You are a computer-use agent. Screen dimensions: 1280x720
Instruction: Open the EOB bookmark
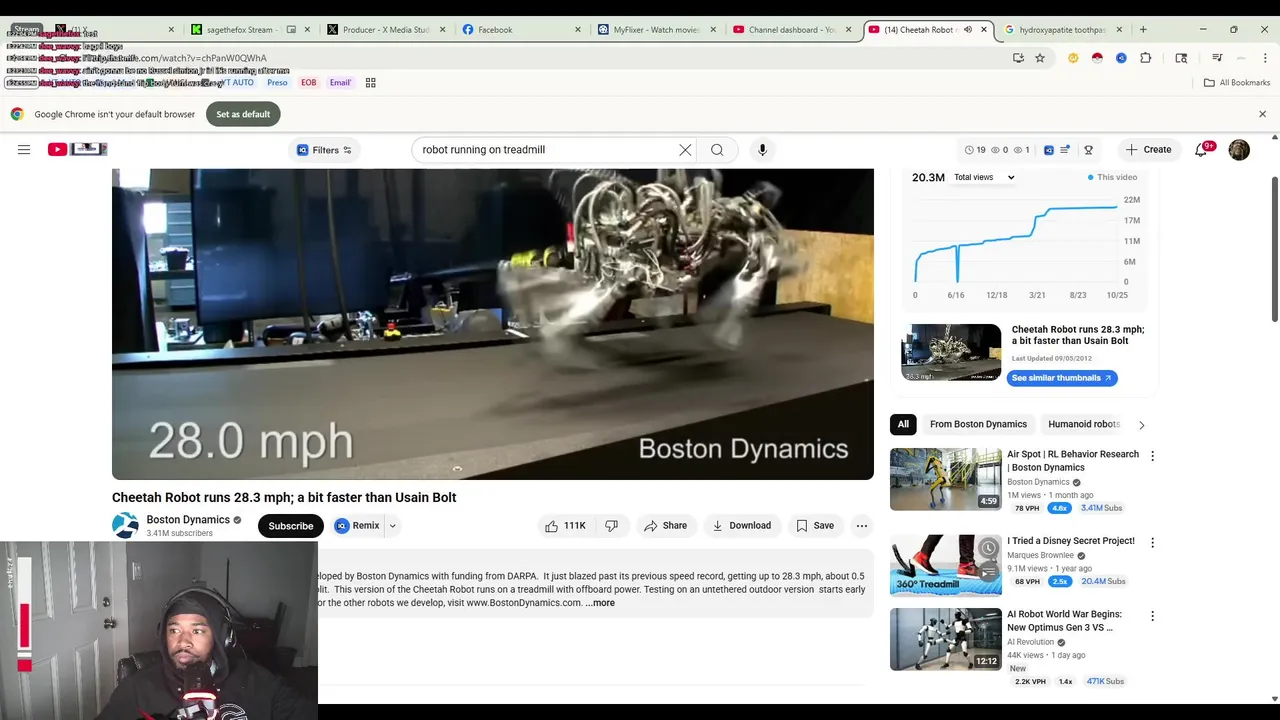tap(309, 83)
